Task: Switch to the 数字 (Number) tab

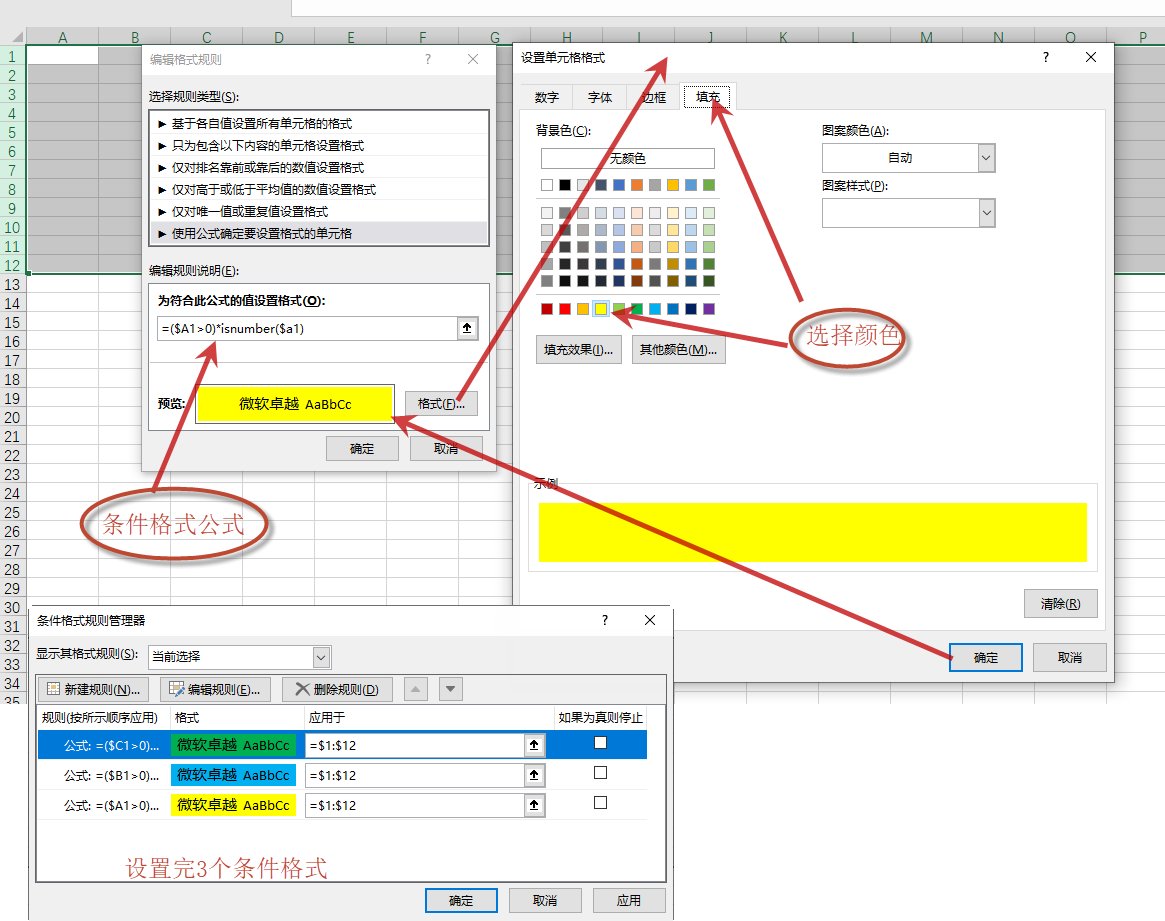Action: (x=546, y=97)
